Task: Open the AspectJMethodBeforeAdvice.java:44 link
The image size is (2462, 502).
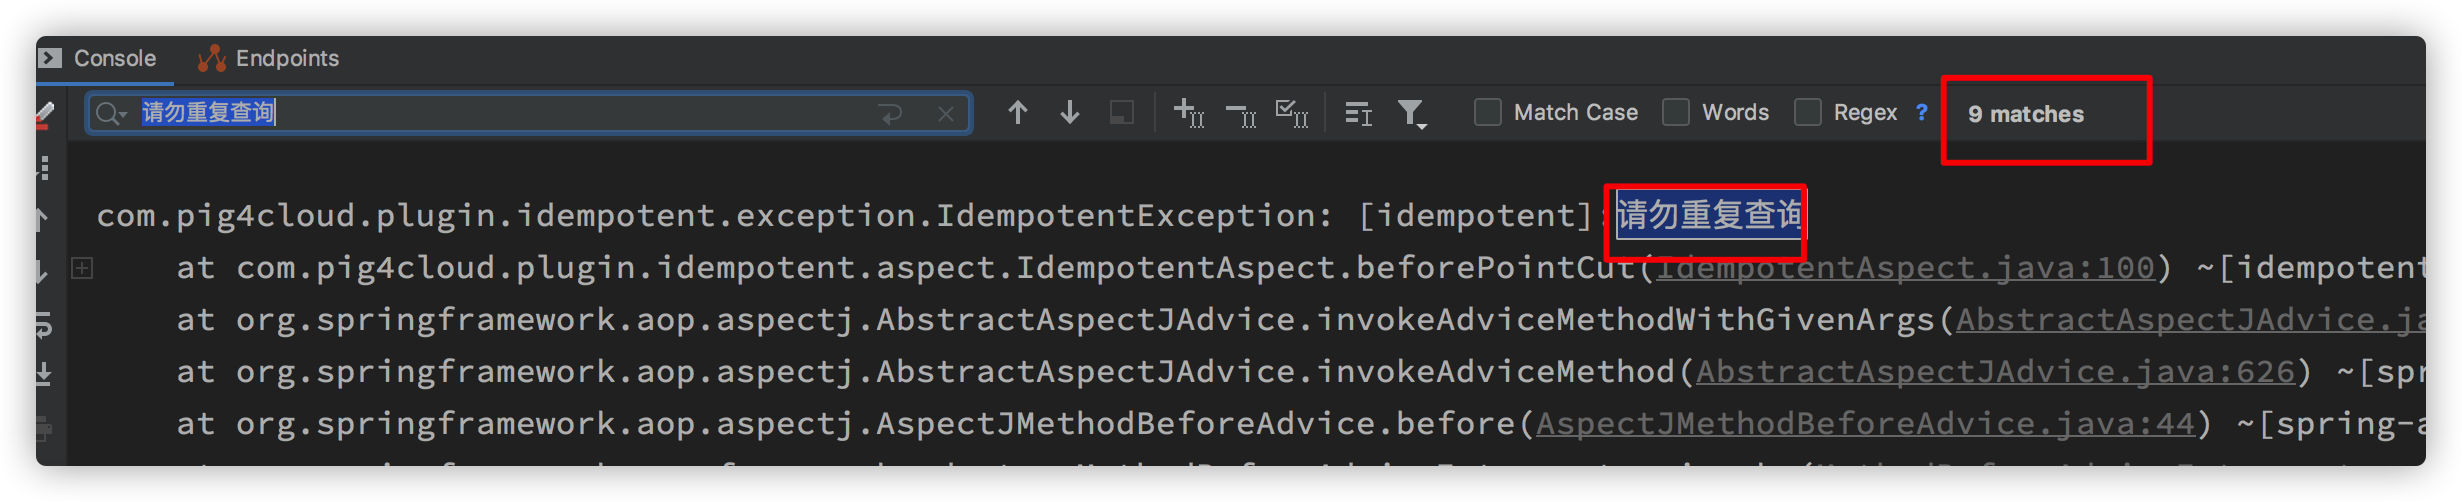Action: tap(1865, 424)
